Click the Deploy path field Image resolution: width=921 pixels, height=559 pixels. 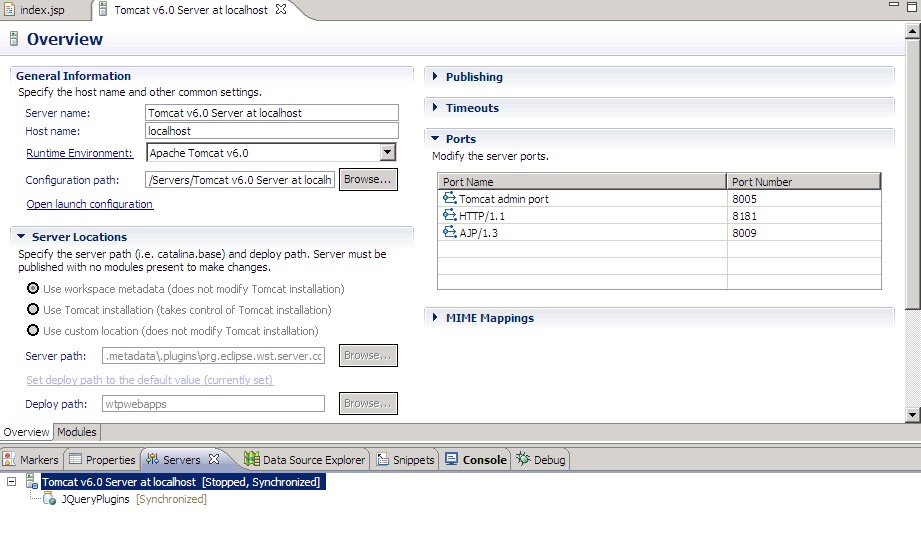point(213,404)
